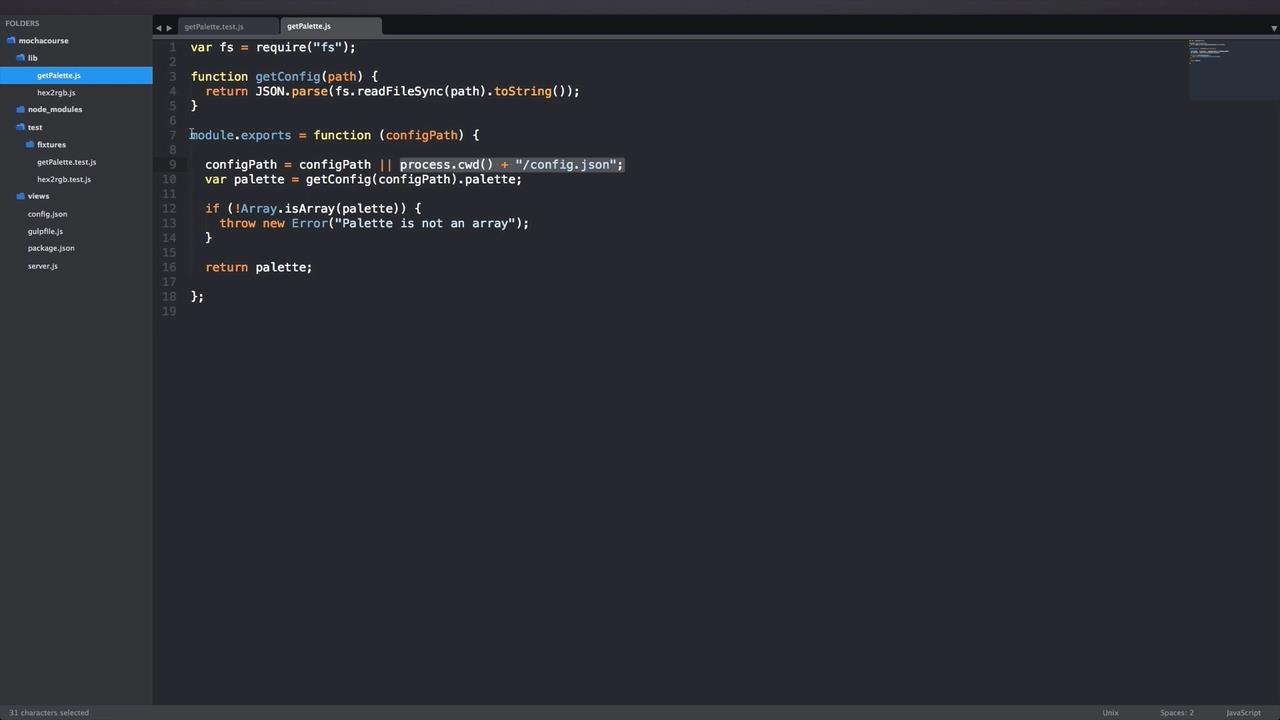Click line number 7 in gutter
Image resolution: width=1280 pixels, height=720 pixels.
(x=173, y=135)
